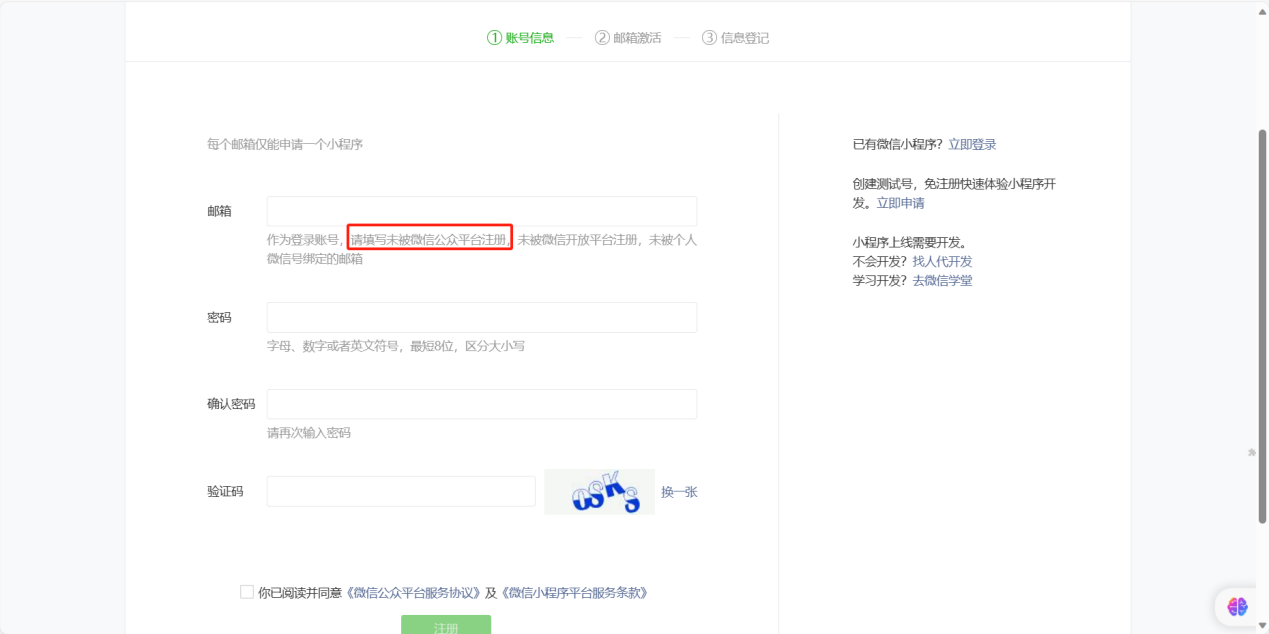Select step 2 邮箱激活 tab
Viewport: 1269px width, 634px height.
click(628, 38)
